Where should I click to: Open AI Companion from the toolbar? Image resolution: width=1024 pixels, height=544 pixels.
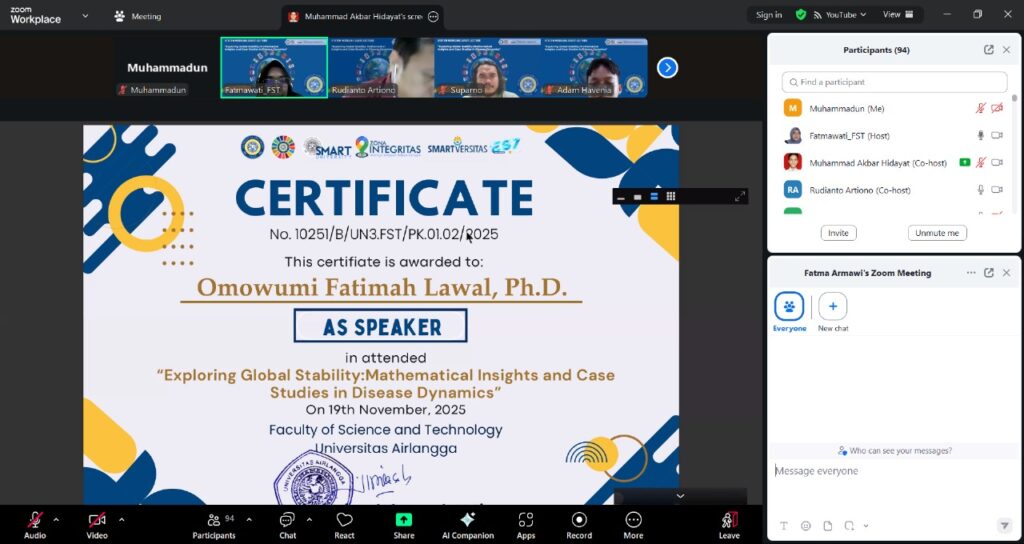467,524
